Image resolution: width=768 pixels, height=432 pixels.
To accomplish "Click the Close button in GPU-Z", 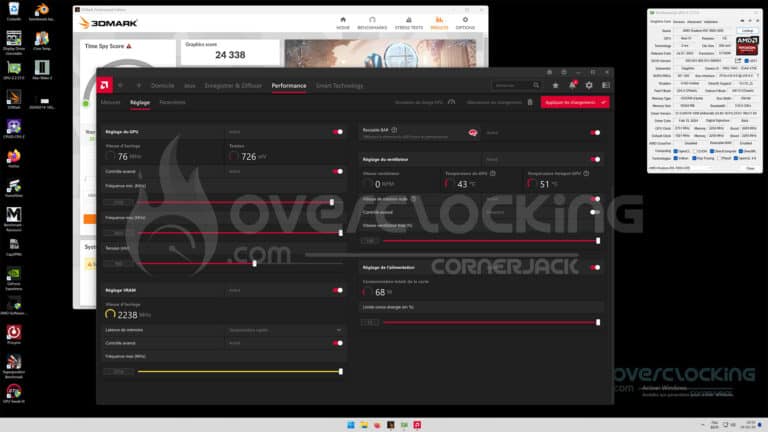I will 750,168.
